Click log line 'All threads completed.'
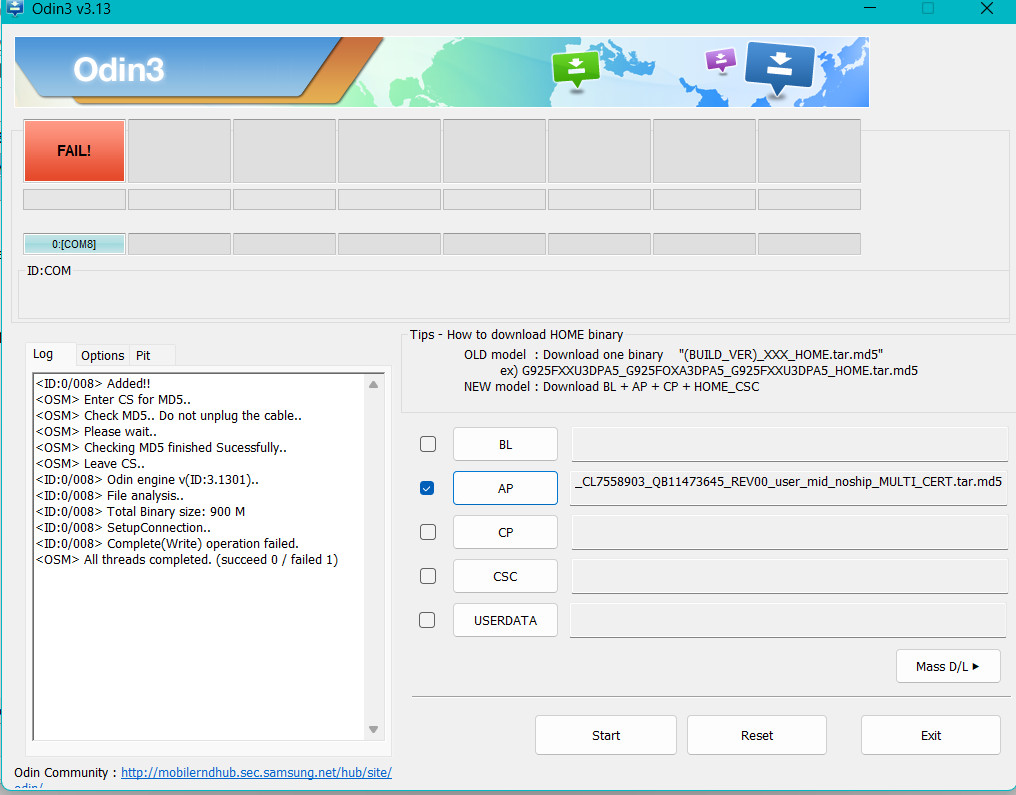The image size is (1016, 795). [x=187, y=560]
